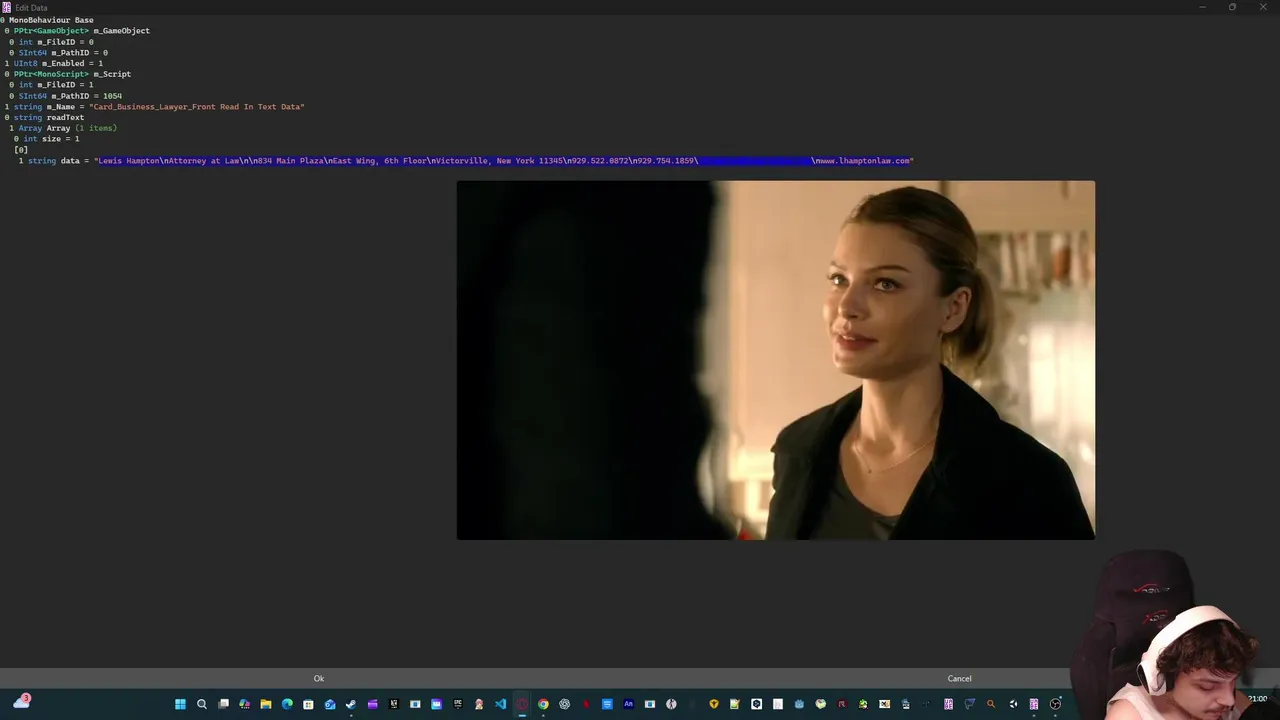Open Microsoft Store from taskbar
Viewport: 1280px width, 720px height.
(x=308, y=704)
